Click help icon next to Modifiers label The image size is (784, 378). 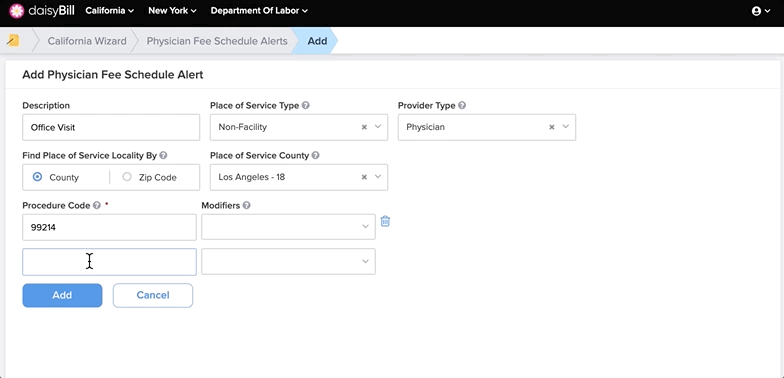(246, 206)
